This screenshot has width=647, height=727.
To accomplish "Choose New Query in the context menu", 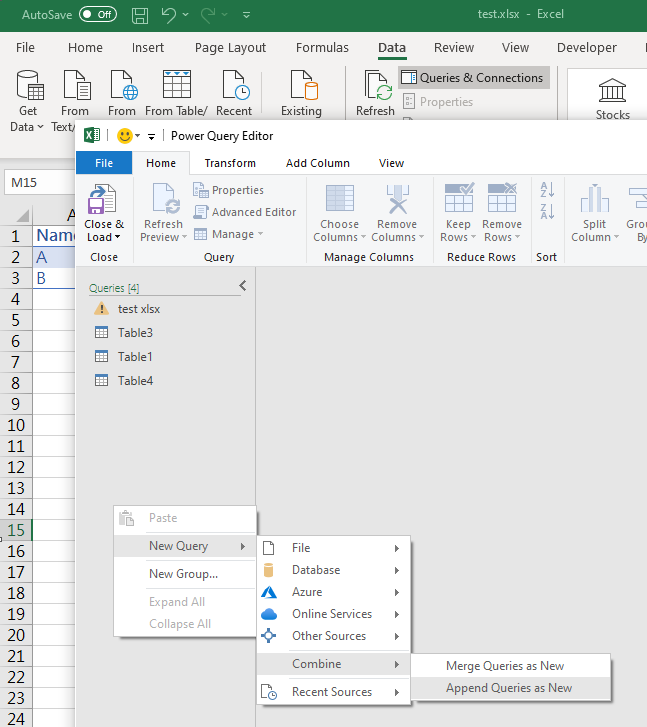I will click(185, 546).
